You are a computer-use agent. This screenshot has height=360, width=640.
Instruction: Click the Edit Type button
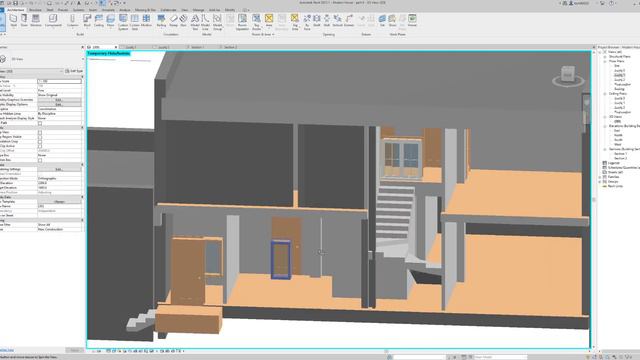(x=74, y=71)
